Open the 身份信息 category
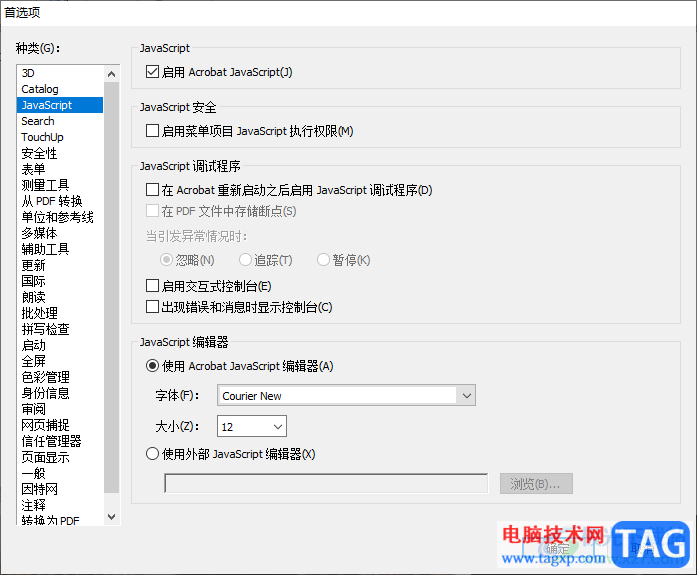The width and height of the screenshot is (697, 575). [x=60, y=393]
